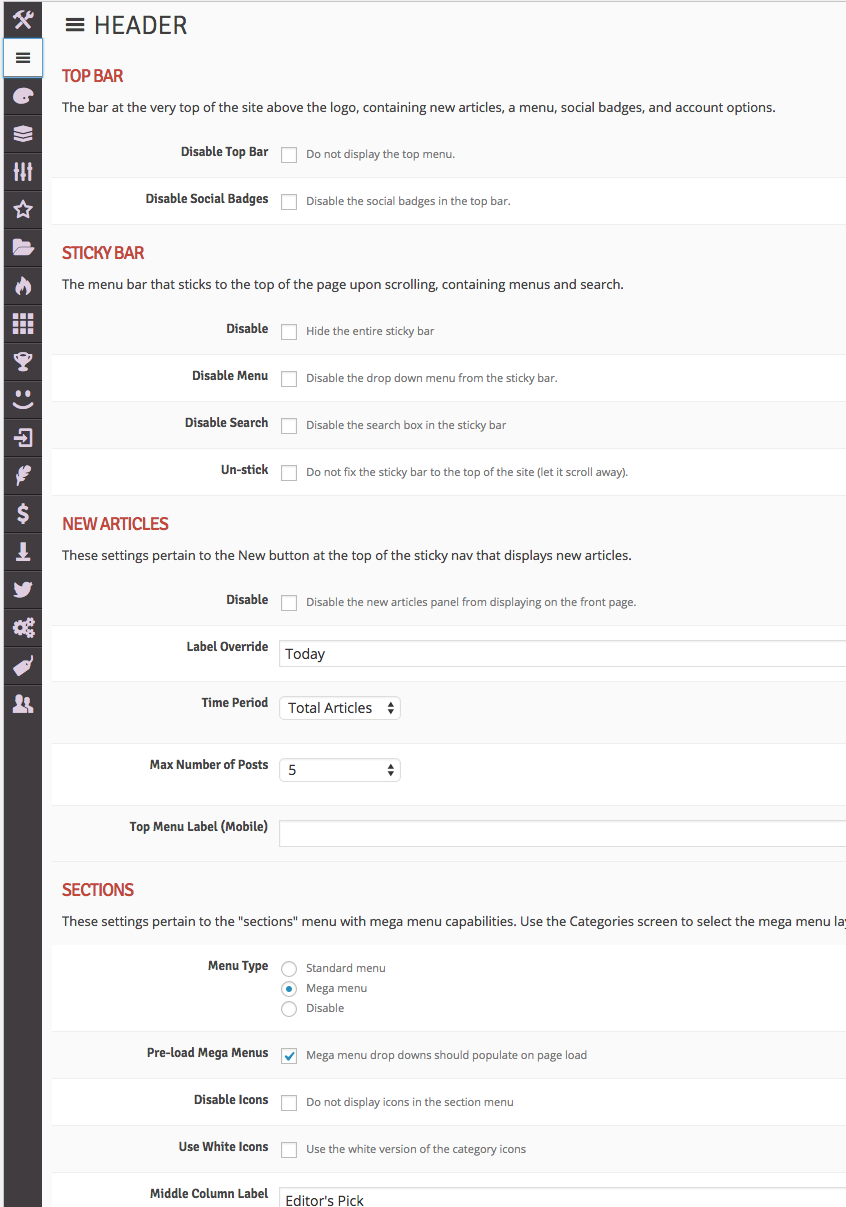Enable the Disable Top Bar checkbox

click(289, 155)
